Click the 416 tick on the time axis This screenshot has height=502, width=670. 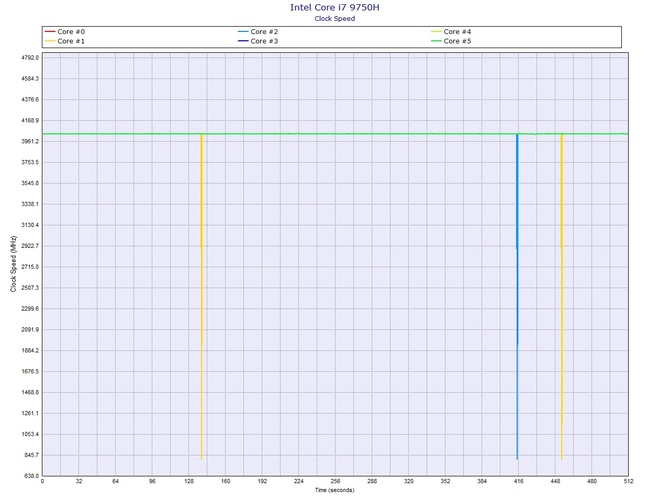(x=519, y=481)
